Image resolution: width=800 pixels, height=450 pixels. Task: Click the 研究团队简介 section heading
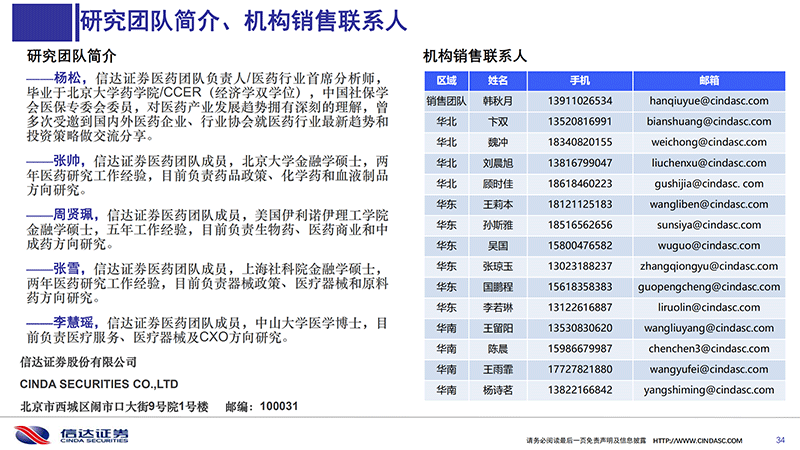[71, 56]
